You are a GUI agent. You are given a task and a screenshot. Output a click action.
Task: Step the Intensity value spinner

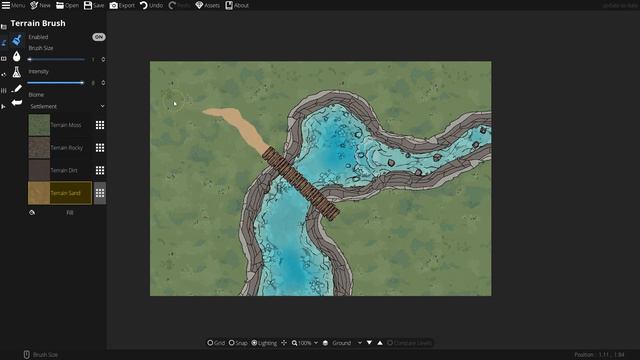(103, 83)
